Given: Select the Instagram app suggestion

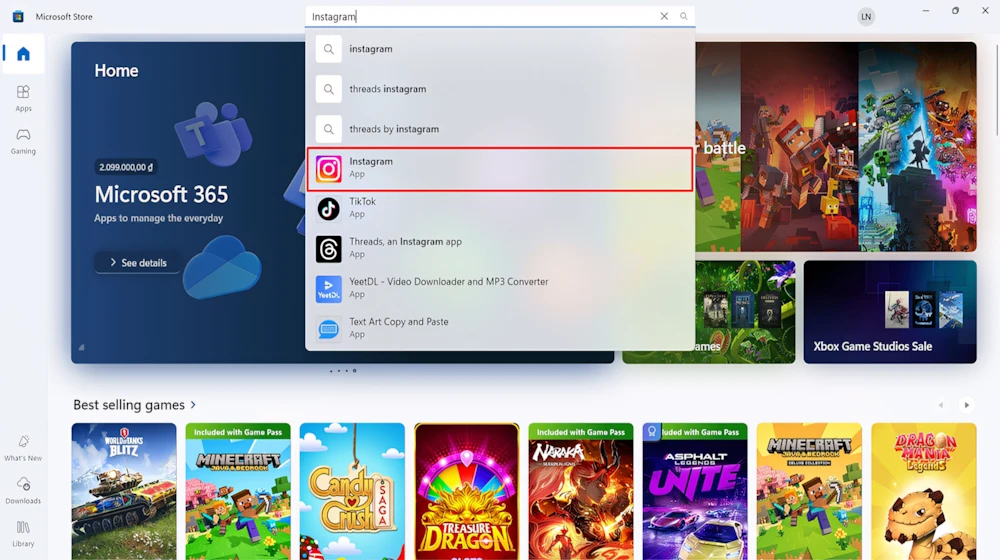Looking at the screenshot, I should [500, 169].
